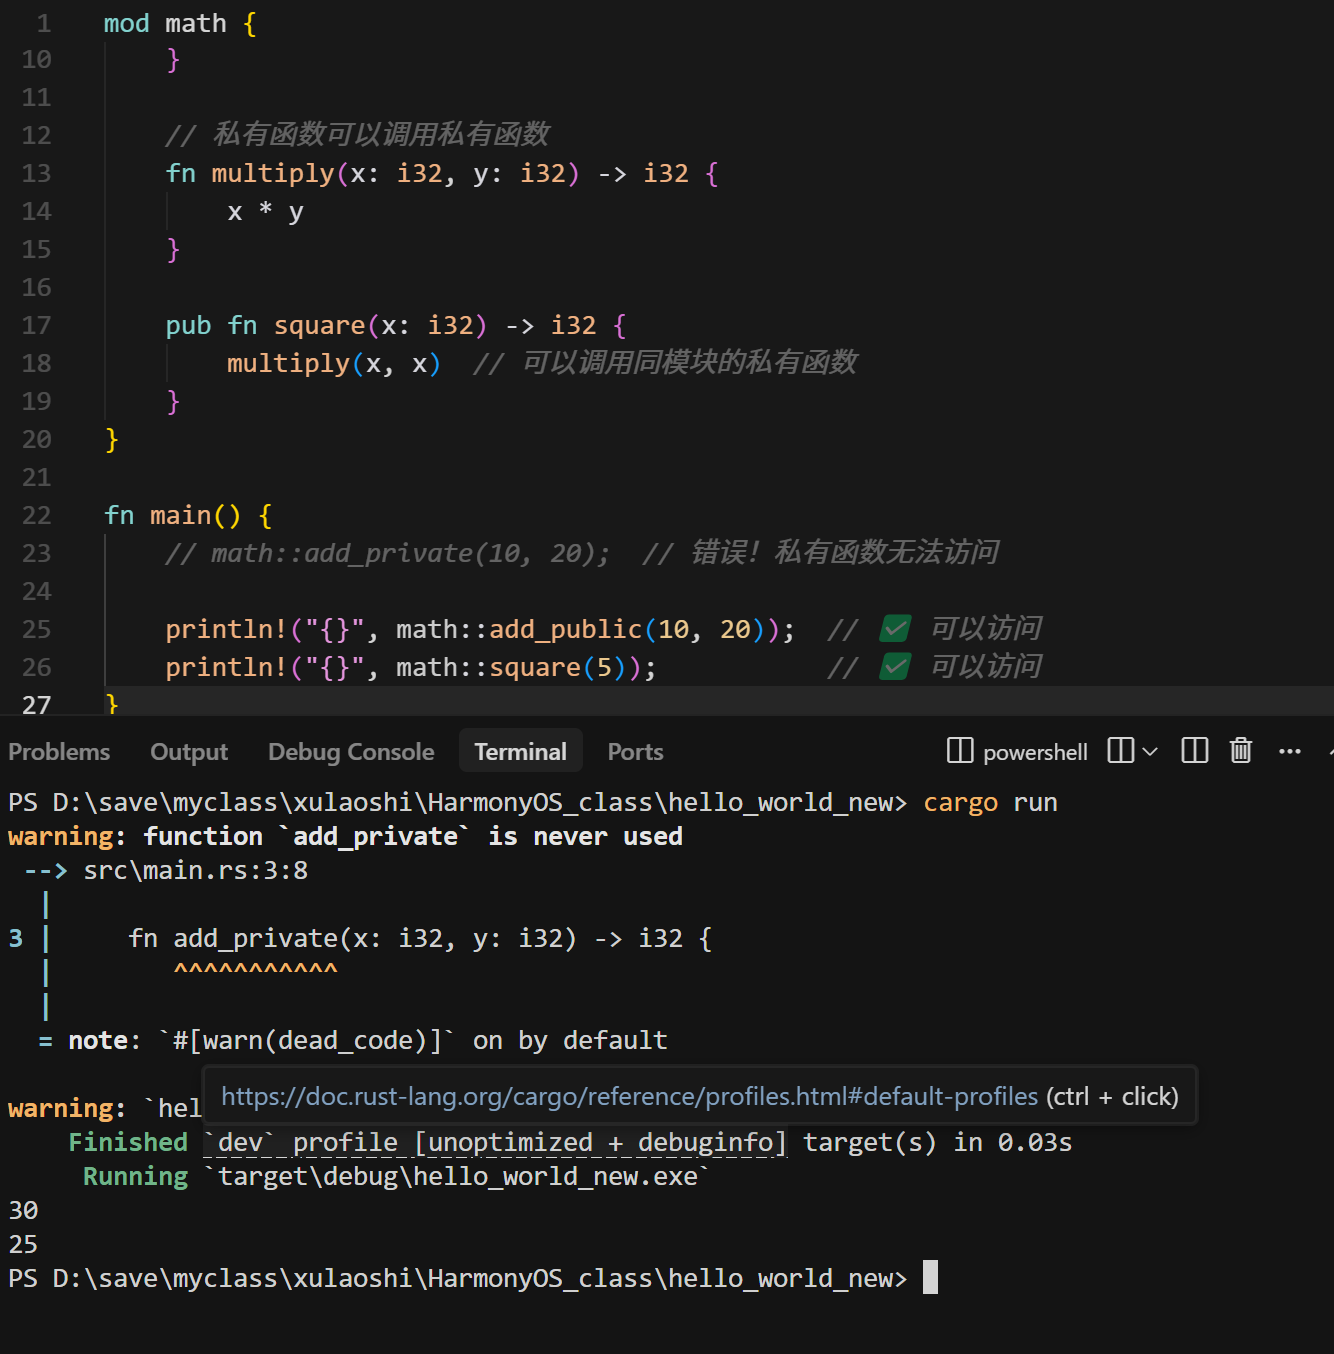Select the Terminal tab
1334x1354 pixels.
(520, 752)
